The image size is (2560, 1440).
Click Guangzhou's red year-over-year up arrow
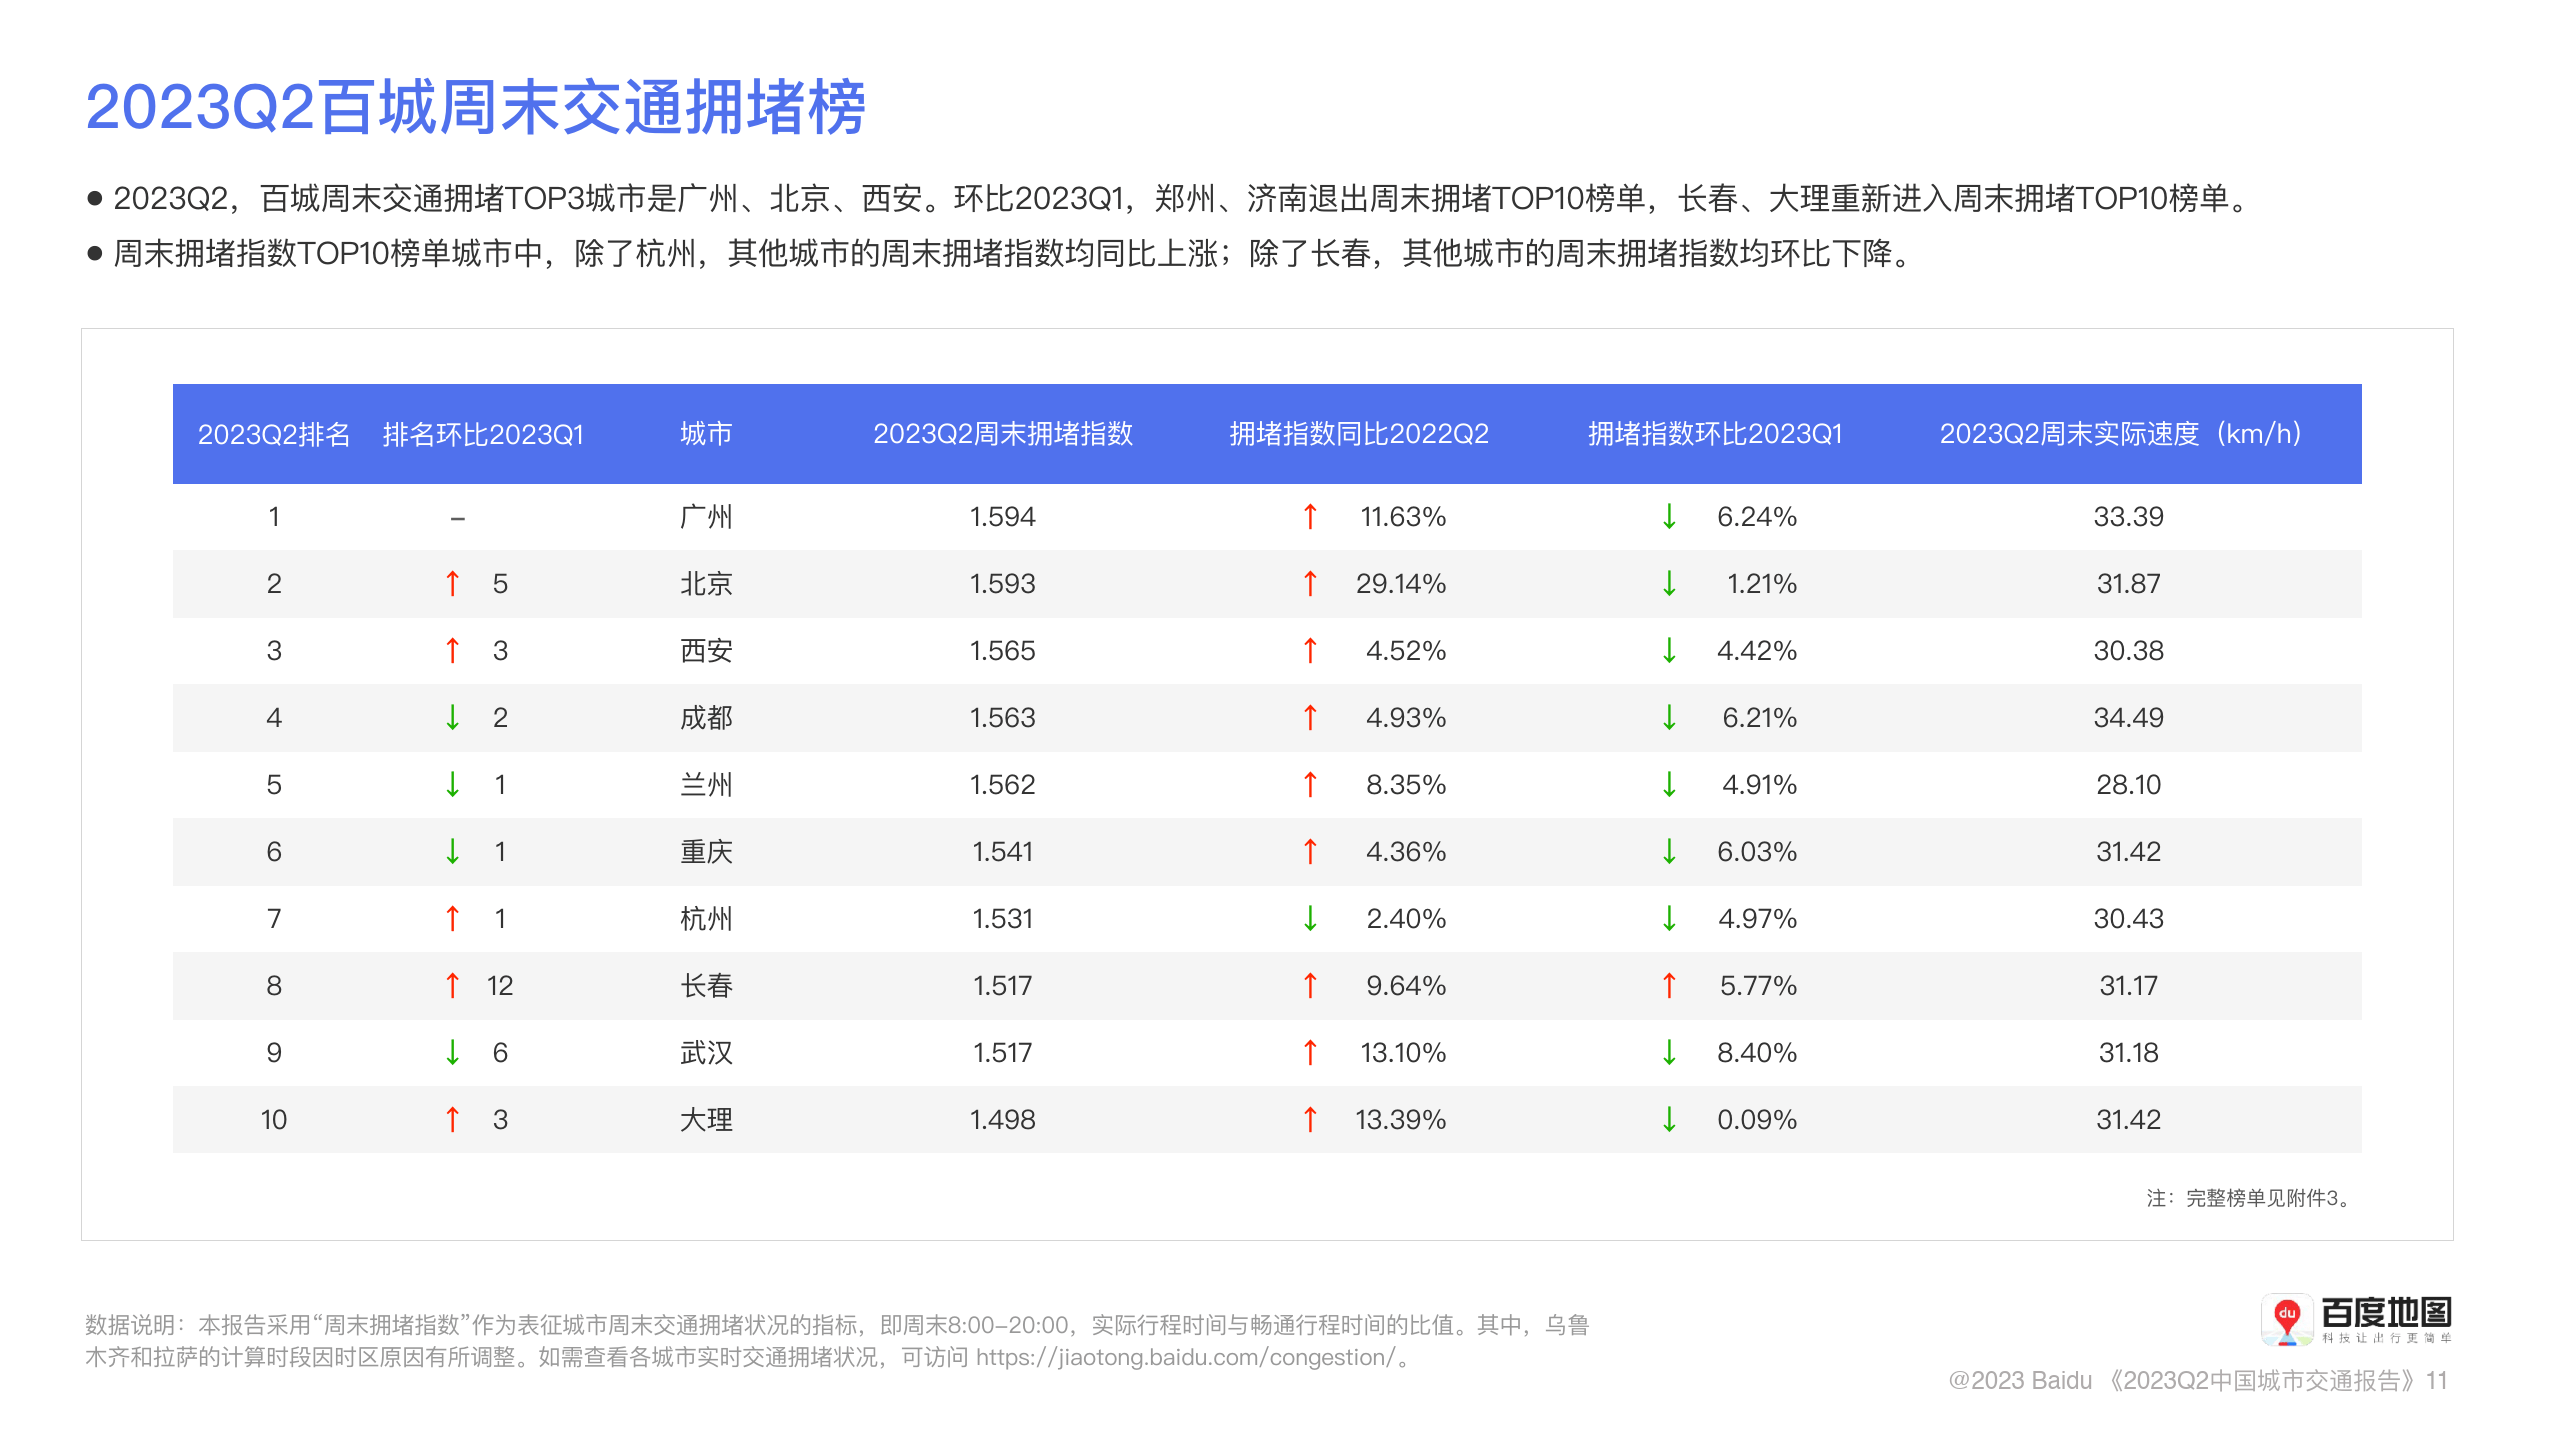tap(1310, 516)
